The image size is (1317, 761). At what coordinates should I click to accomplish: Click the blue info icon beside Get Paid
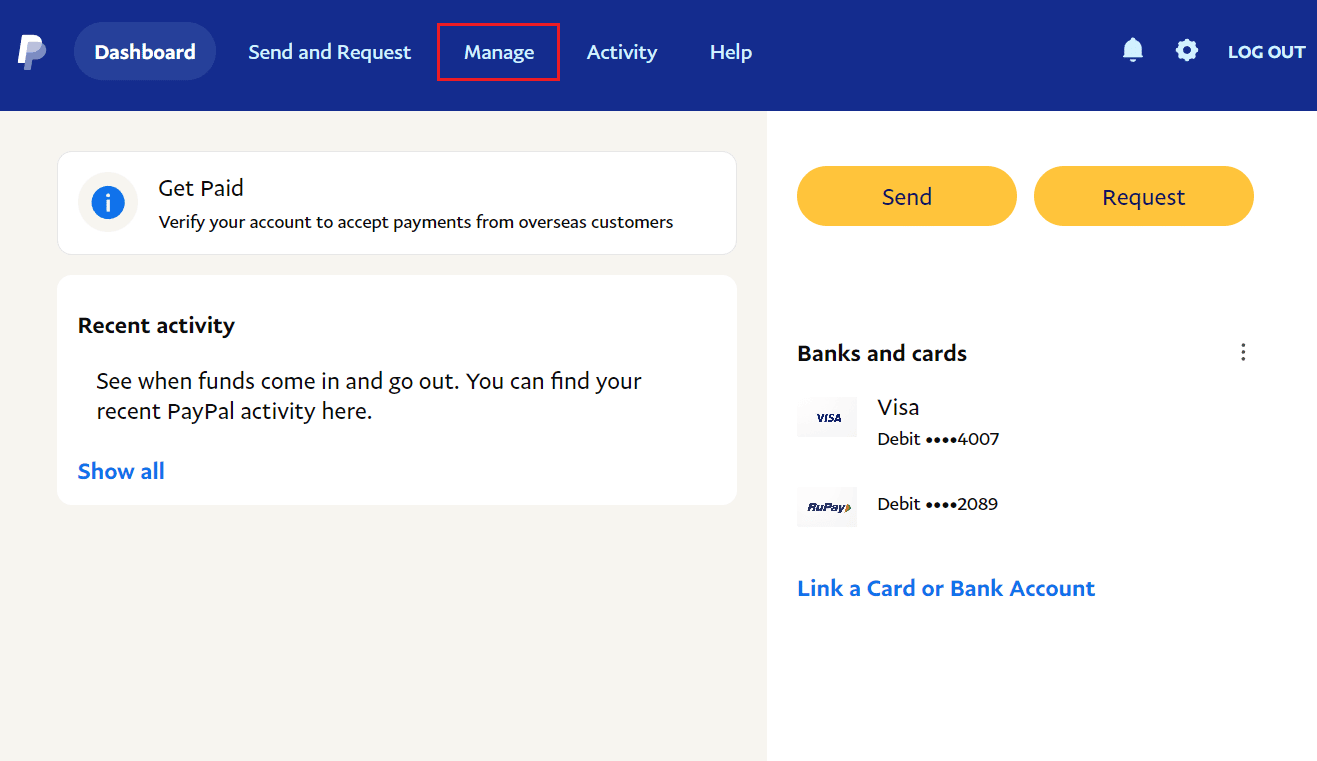pos(108,203)
